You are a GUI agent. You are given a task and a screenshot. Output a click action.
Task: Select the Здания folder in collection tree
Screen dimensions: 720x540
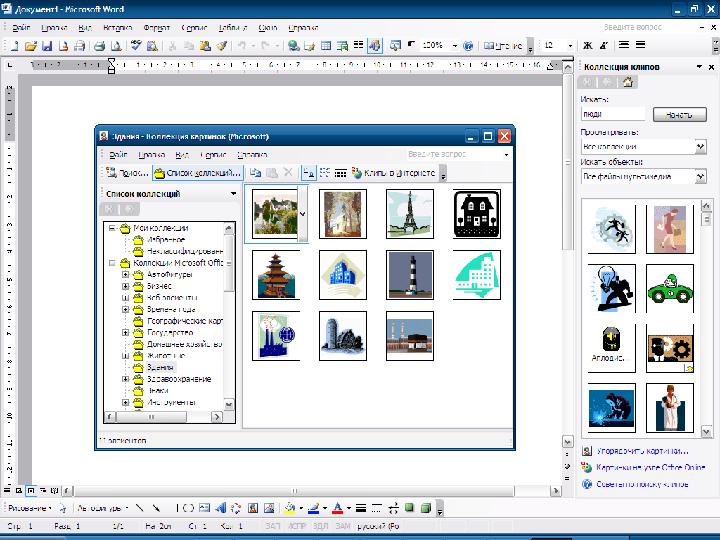click(x=160, y=367)
